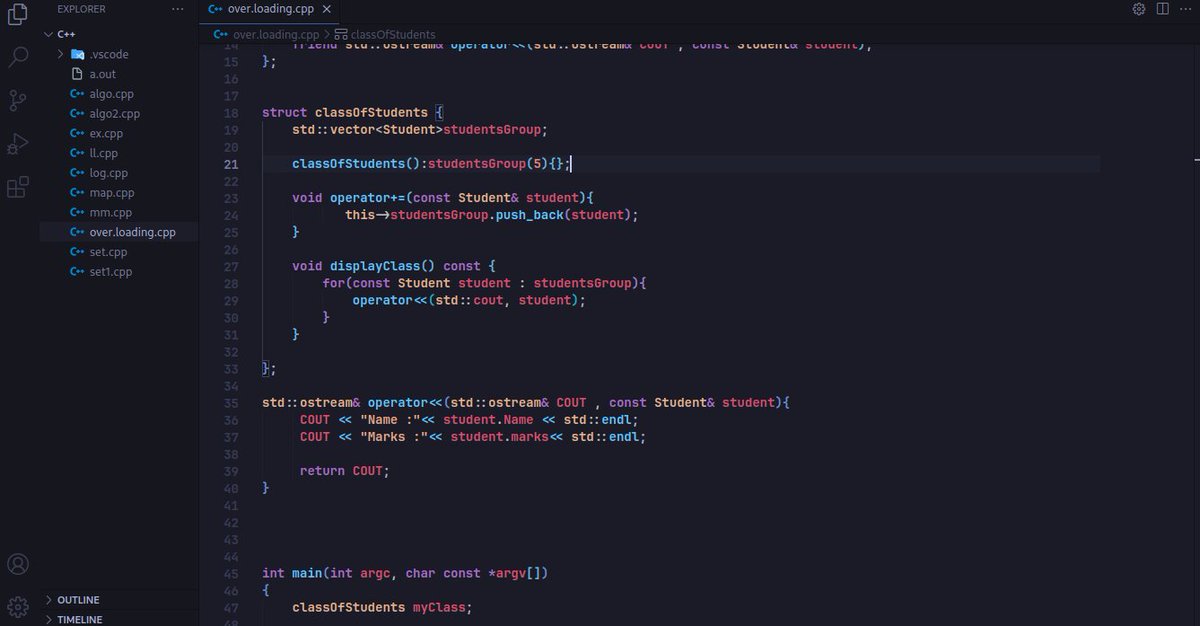Click 'std::vector<Student>' on line 19
1200x626 pixels.
tap(367, 130)
